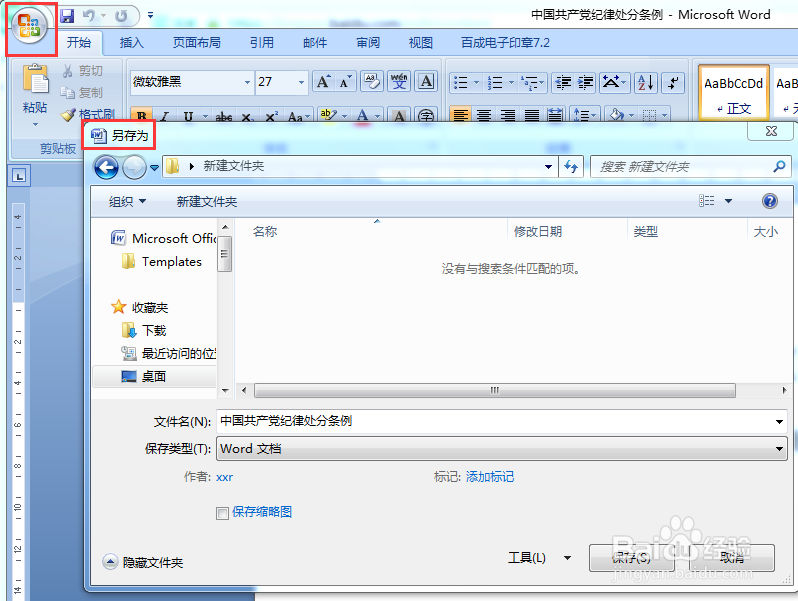Click the Numbering list icon
Image resolution: width=798 pixels, height=601 pixels.
point(495,83)
